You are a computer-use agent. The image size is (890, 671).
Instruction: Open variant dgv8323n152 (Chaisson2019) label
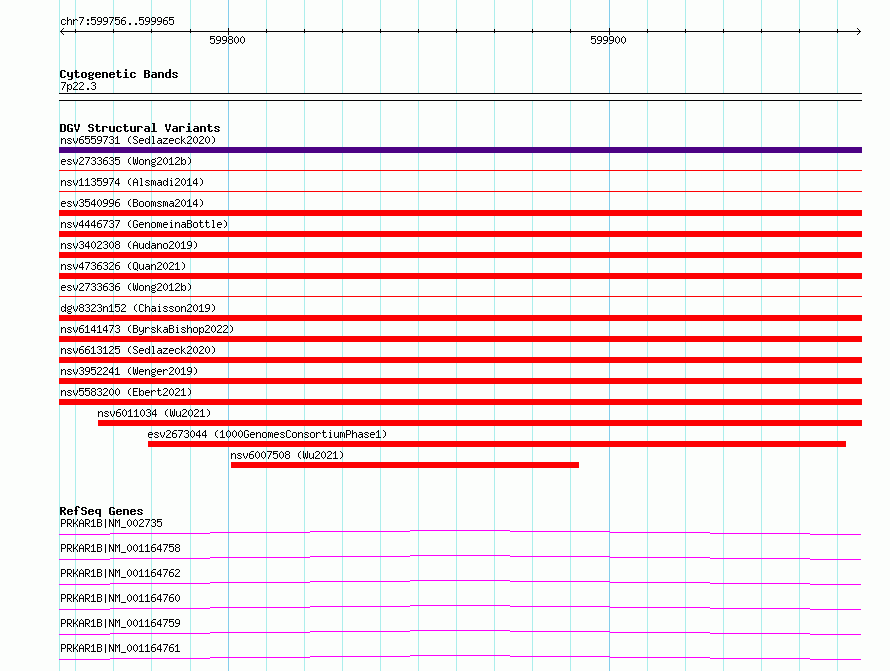tap(138, 308)
